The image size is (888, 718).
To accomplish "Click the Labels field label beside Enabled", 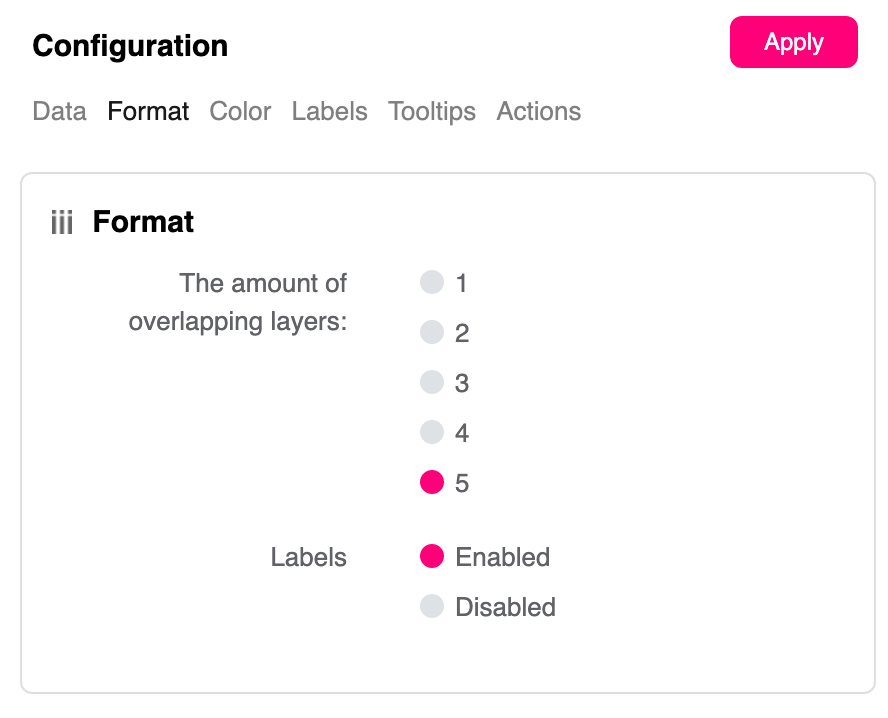I will tap(308, 557).
